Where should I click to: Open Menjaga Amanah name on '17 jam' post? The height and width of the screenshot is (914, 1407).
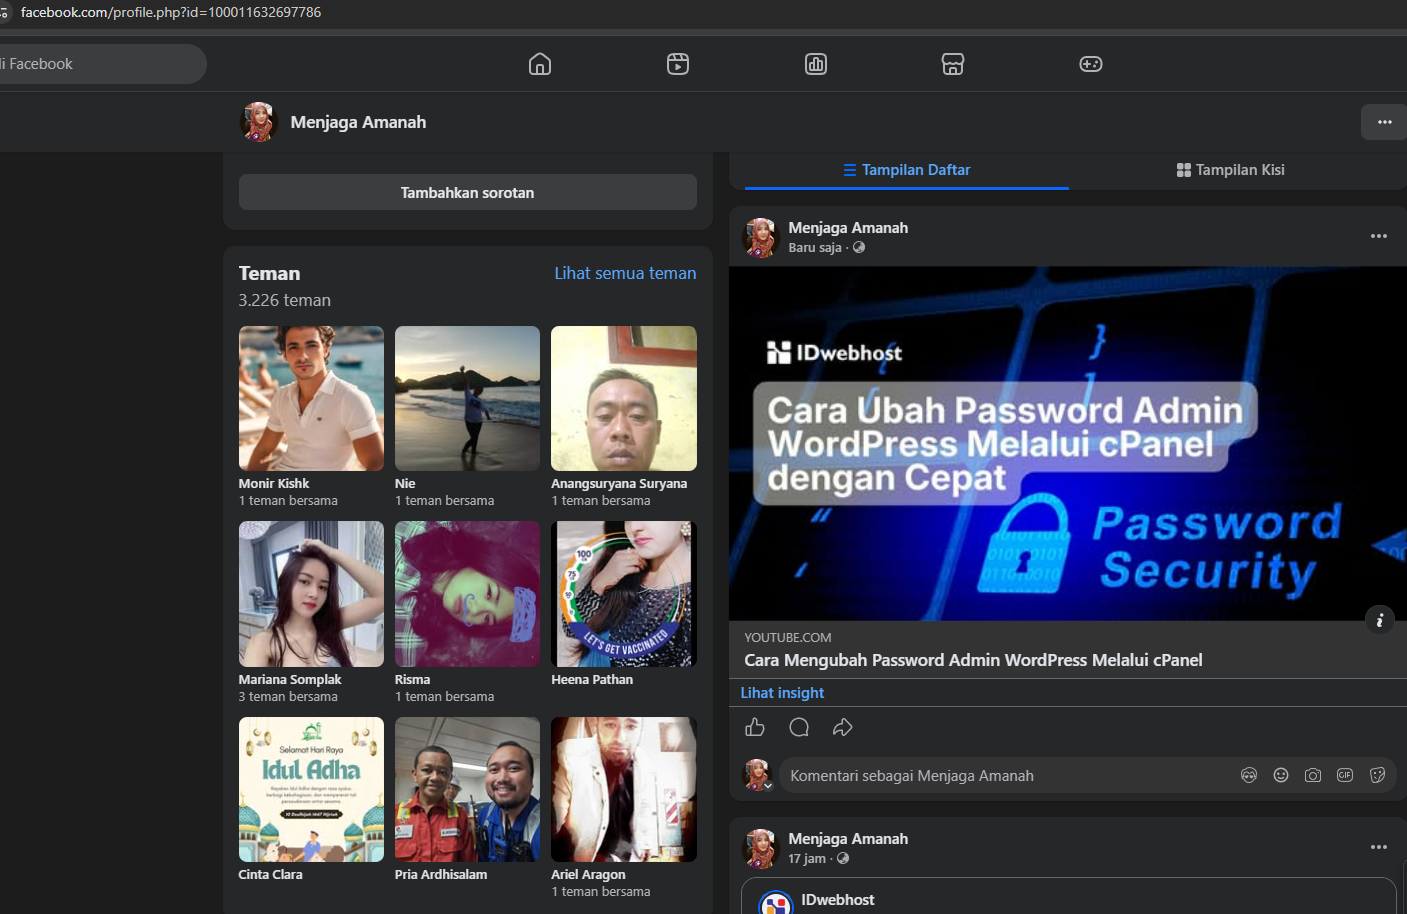848,839
